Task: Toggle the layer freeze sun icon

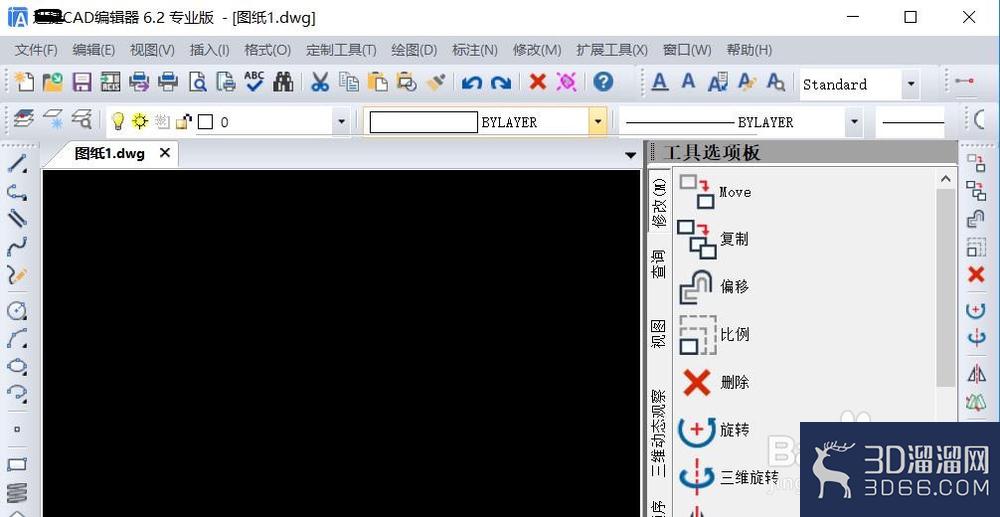Action: (139, 122)
